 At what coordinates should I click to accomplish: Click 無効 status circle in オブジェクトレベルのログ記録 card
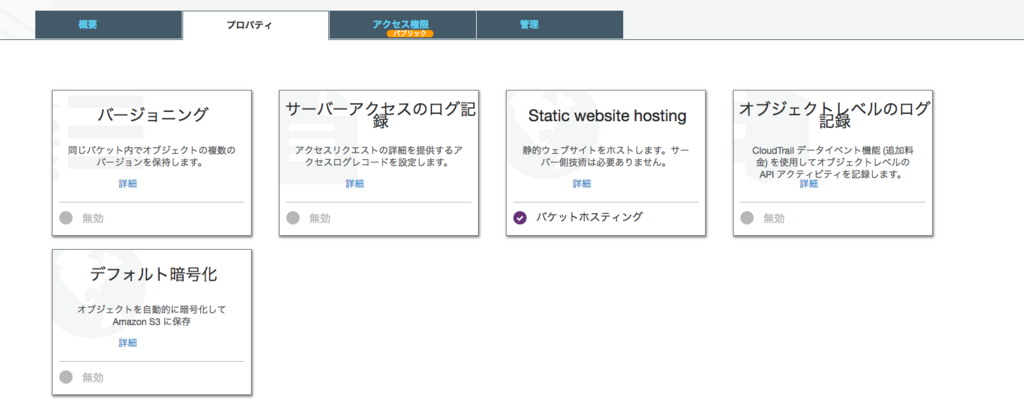click(x=746, y=218)
